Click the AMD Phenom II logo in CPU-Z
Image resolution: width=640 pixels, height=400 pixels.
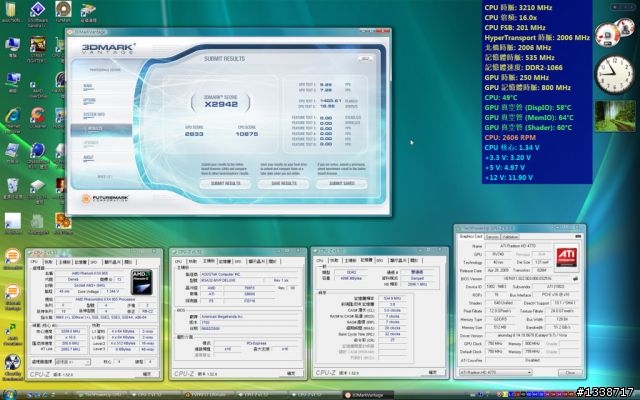(142, 282)
